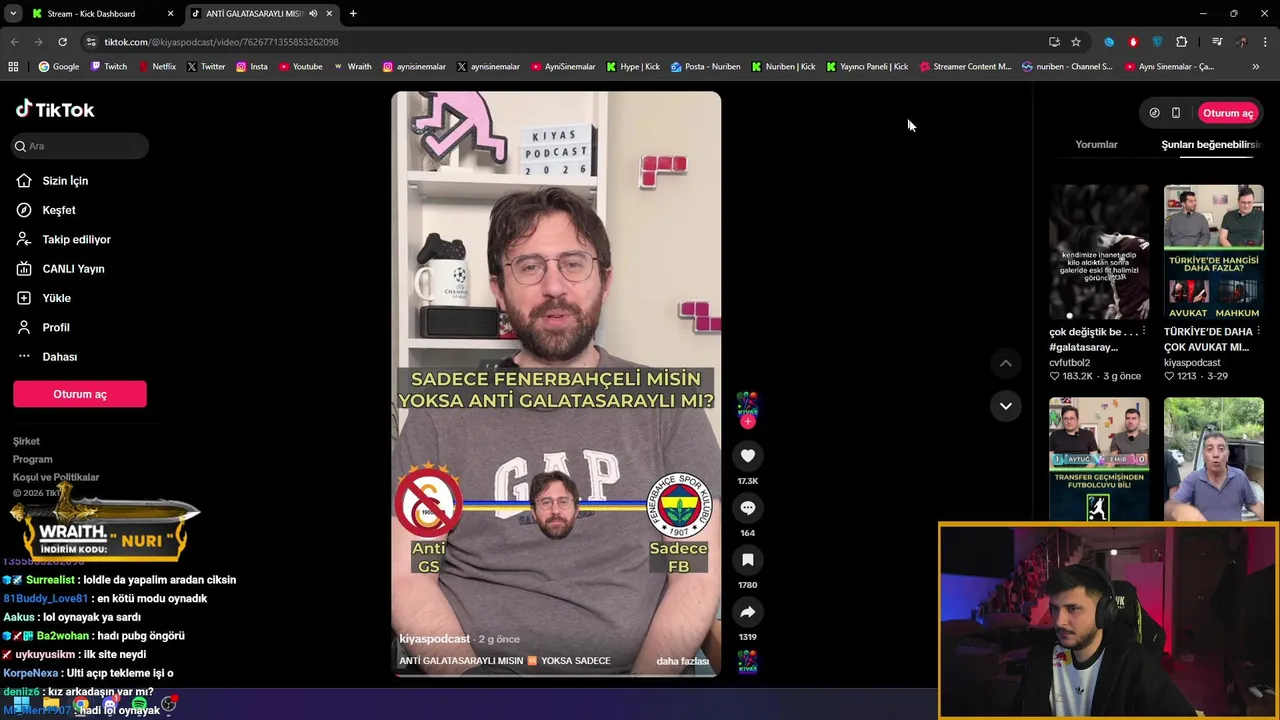Click the round coin icon in the top-right header
The height and width of the screenshot is (720, 1280).
point(1154,113)
